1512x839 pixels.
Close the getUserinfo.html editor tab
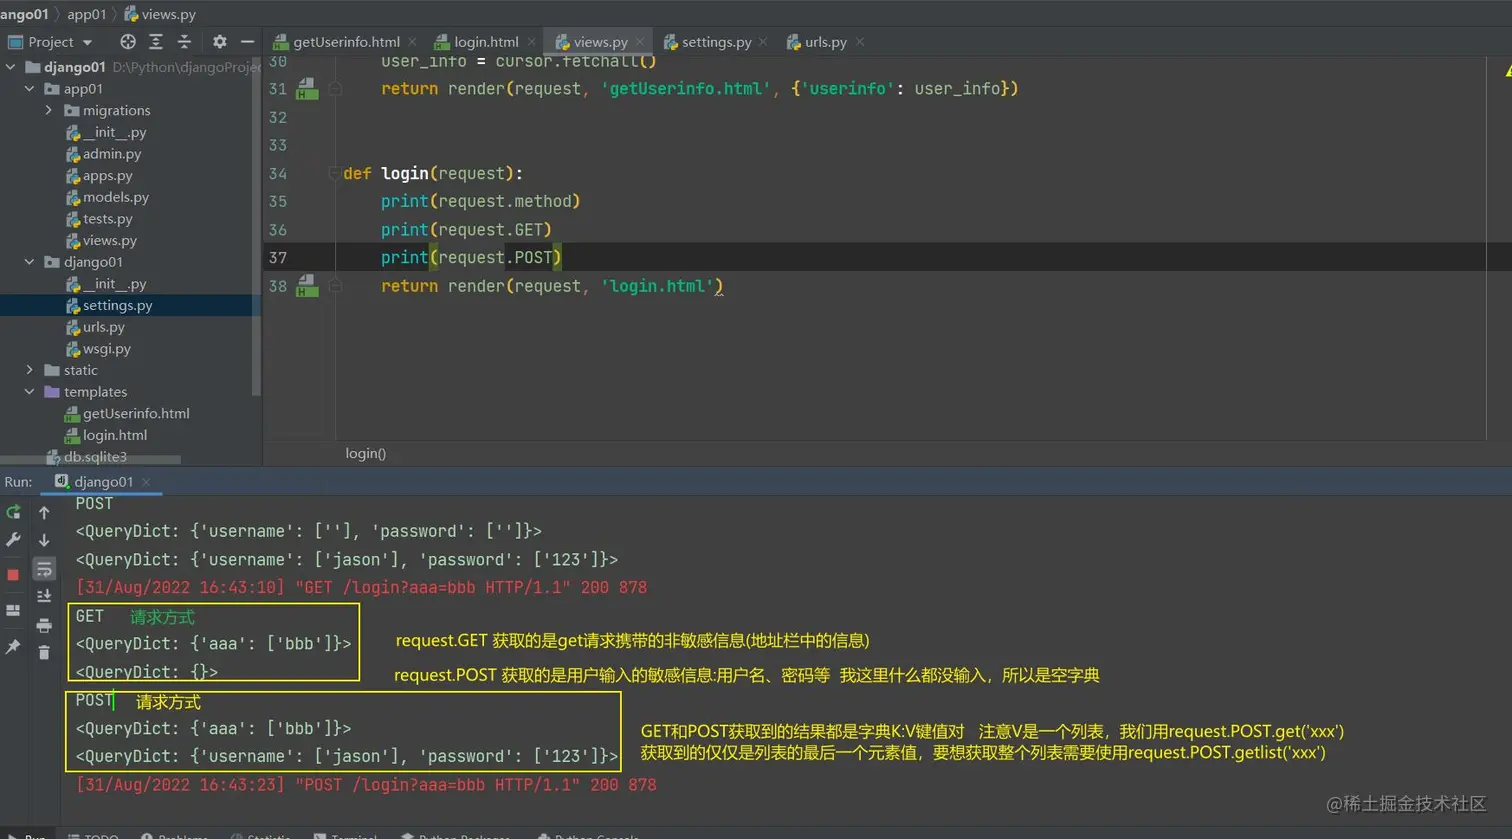click(x=412, y=42)
